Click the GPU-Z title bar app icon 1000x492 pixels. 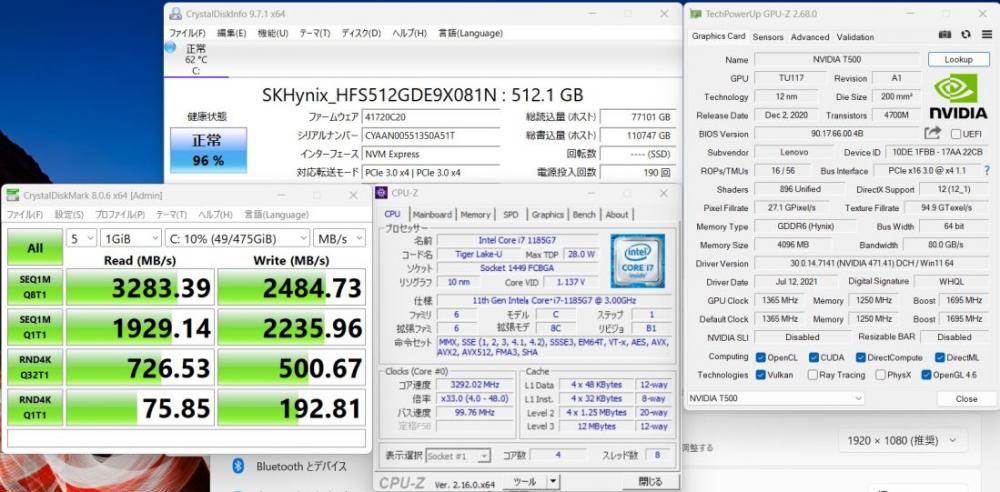click(x=695, y=13)
